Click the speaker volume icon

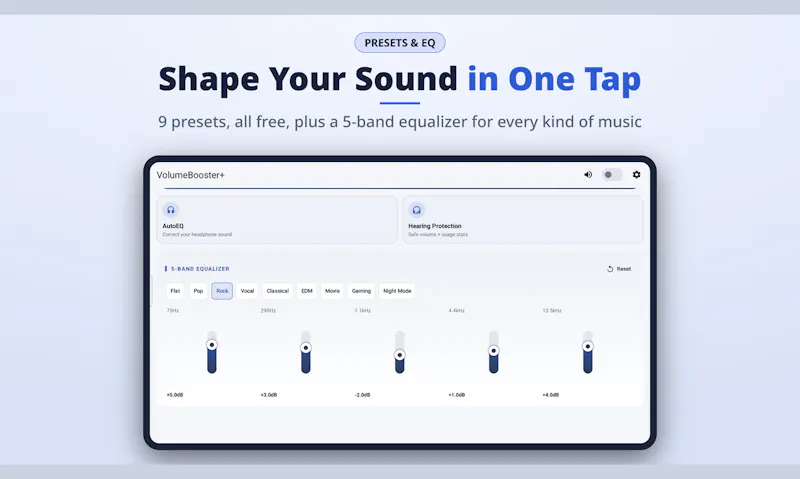[x=588, y=174]
